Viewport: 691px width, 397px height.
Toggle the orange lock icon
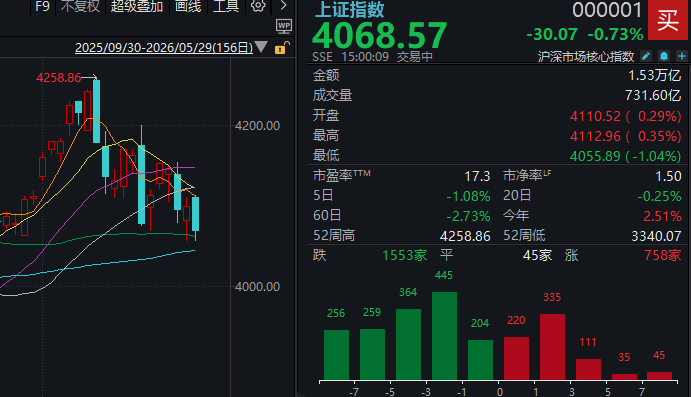[x=282, y=47]
